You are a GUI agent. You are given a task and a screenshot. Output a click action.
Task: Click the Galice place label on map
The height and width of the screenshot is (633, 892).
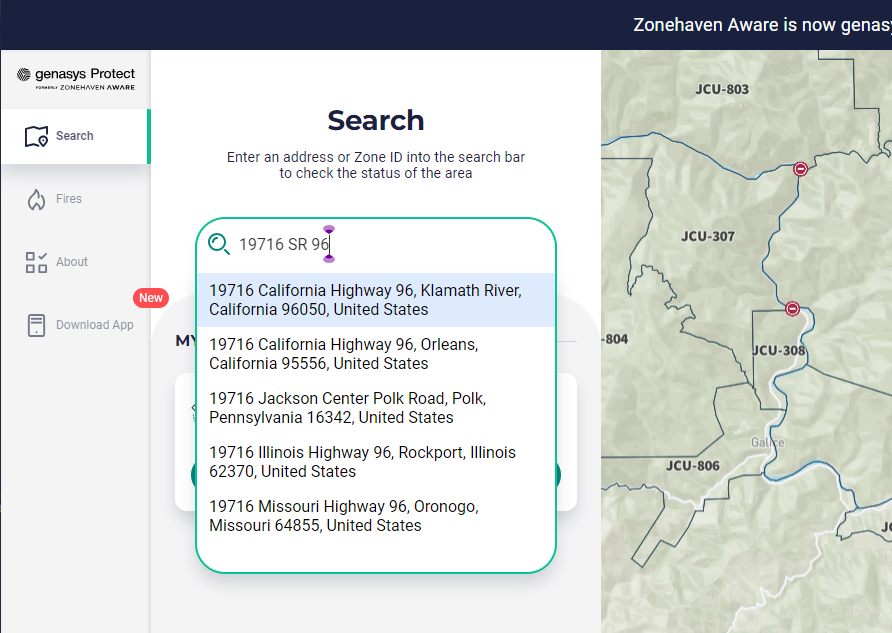(767, 442)
